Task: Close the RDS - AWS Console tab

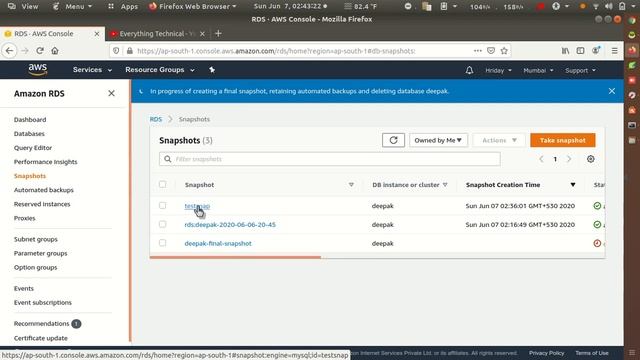Action: [x=97, y=34]
